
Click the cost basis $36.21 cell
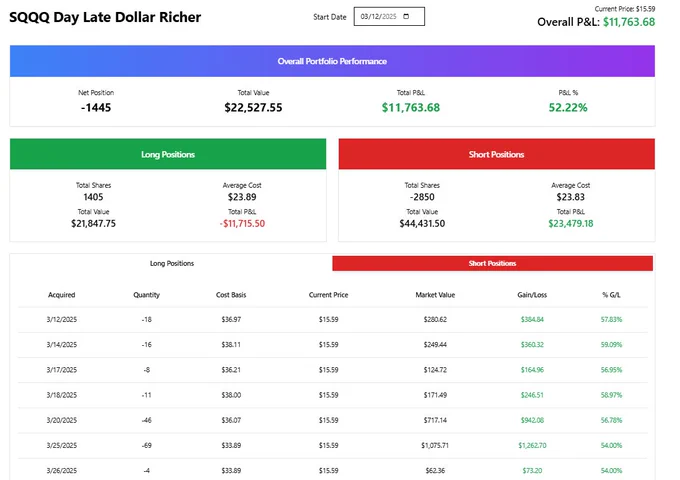tap(231, 370)
